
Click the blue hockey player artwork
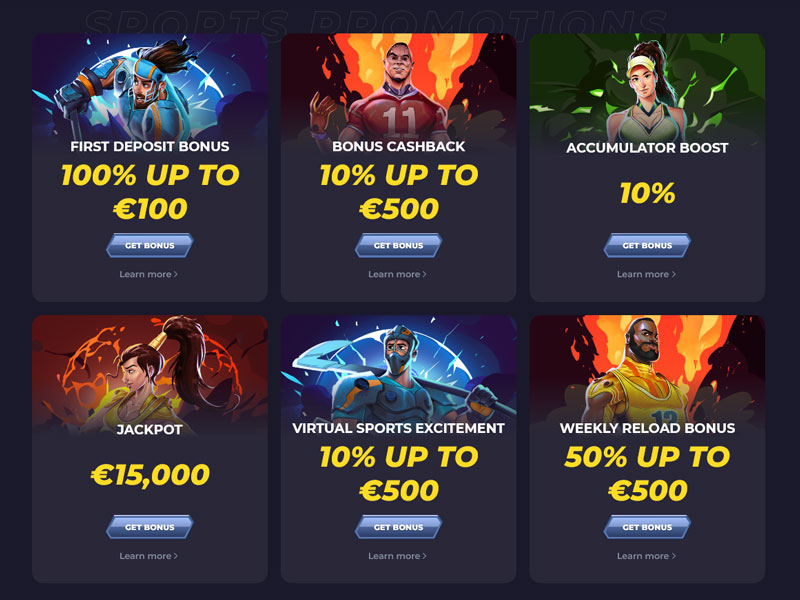(149, 87)
